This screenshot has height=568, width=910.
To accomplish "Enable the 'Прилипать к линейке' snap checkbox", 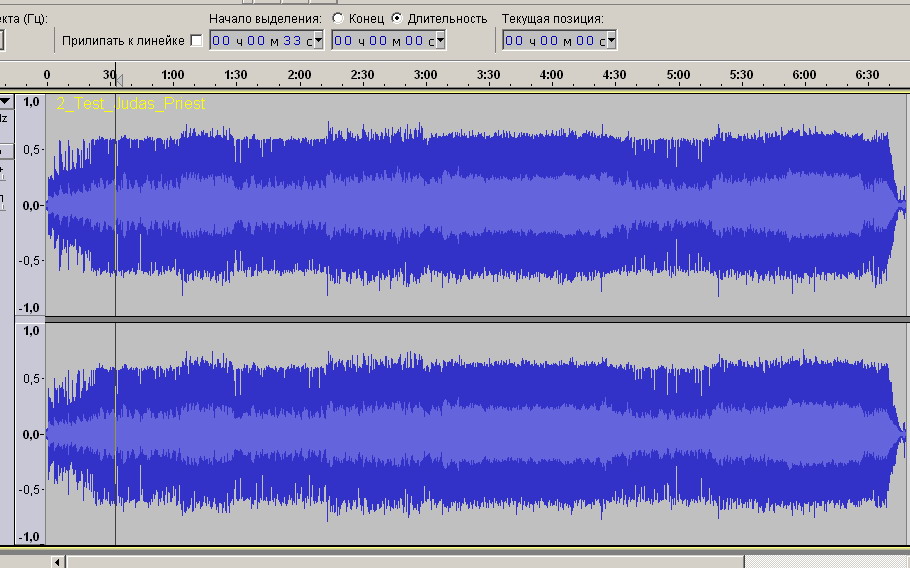I will tap(196, 41).
